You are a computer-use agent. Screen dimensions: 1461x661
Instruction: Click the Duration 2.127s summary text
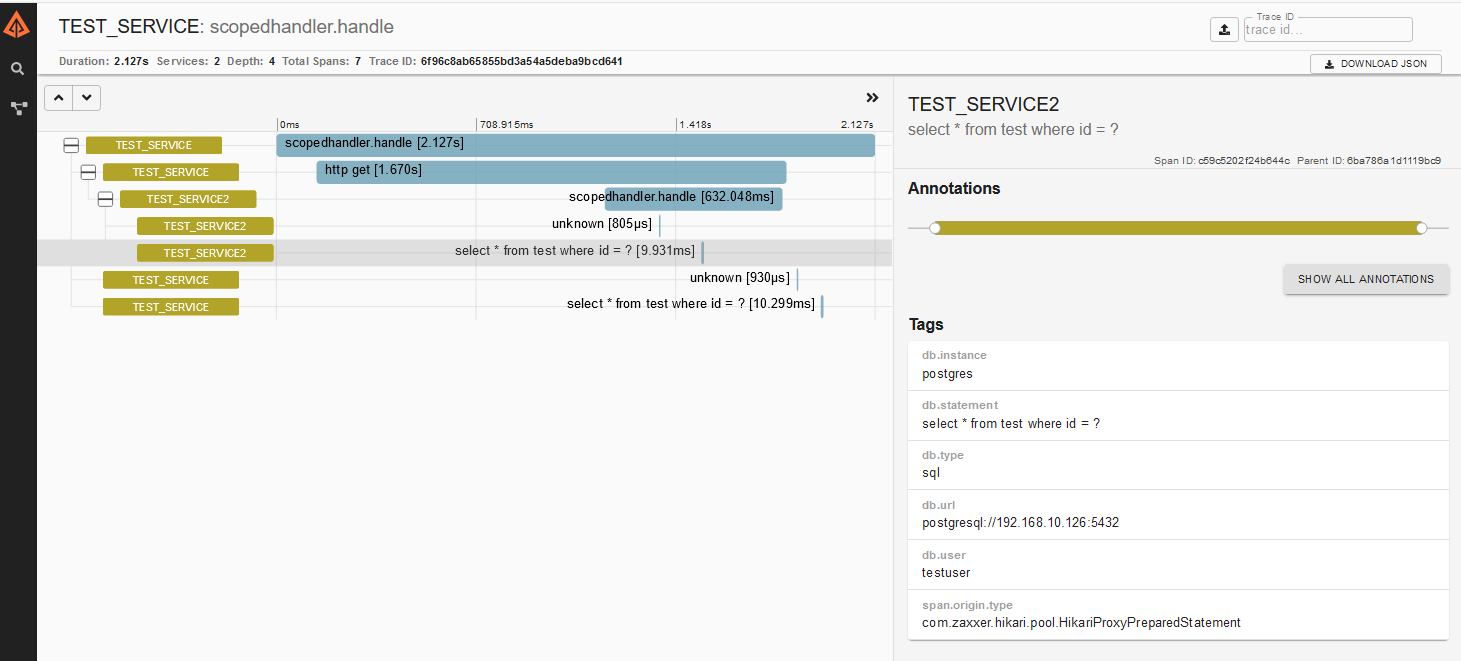pos(104,61)
